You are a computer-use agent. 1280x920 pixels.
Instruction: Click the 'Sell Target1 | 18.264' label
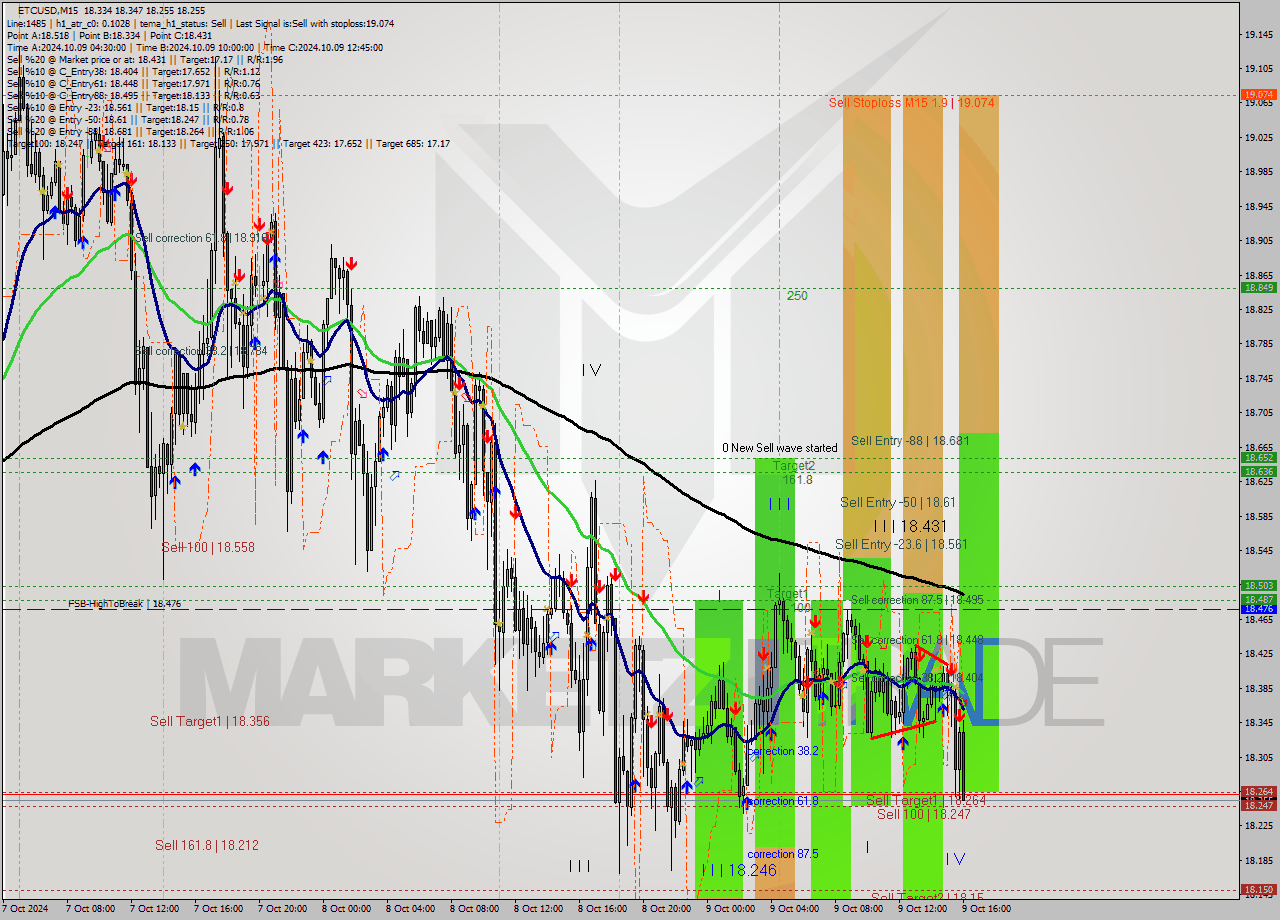pyautogui.click(x=926, y=801)
